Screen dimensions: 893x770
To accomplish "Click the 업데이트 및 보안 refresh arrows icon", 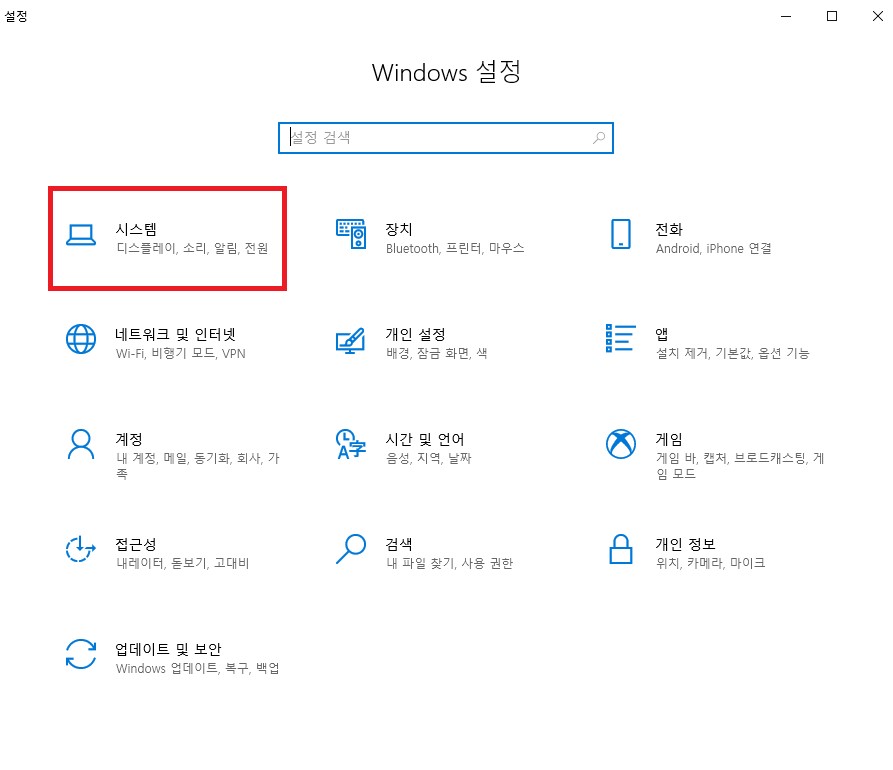I will coord(81,654).
